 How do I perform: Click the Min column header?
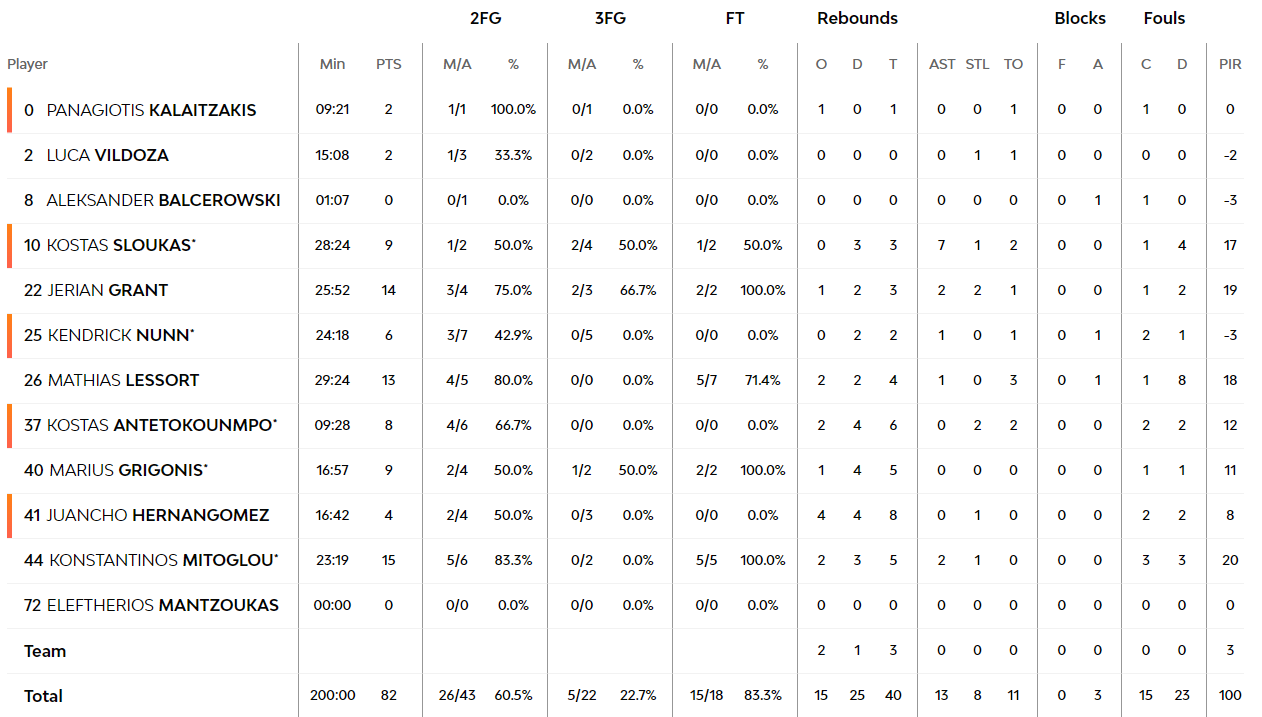pyautogui.click(x=332, y=64)
